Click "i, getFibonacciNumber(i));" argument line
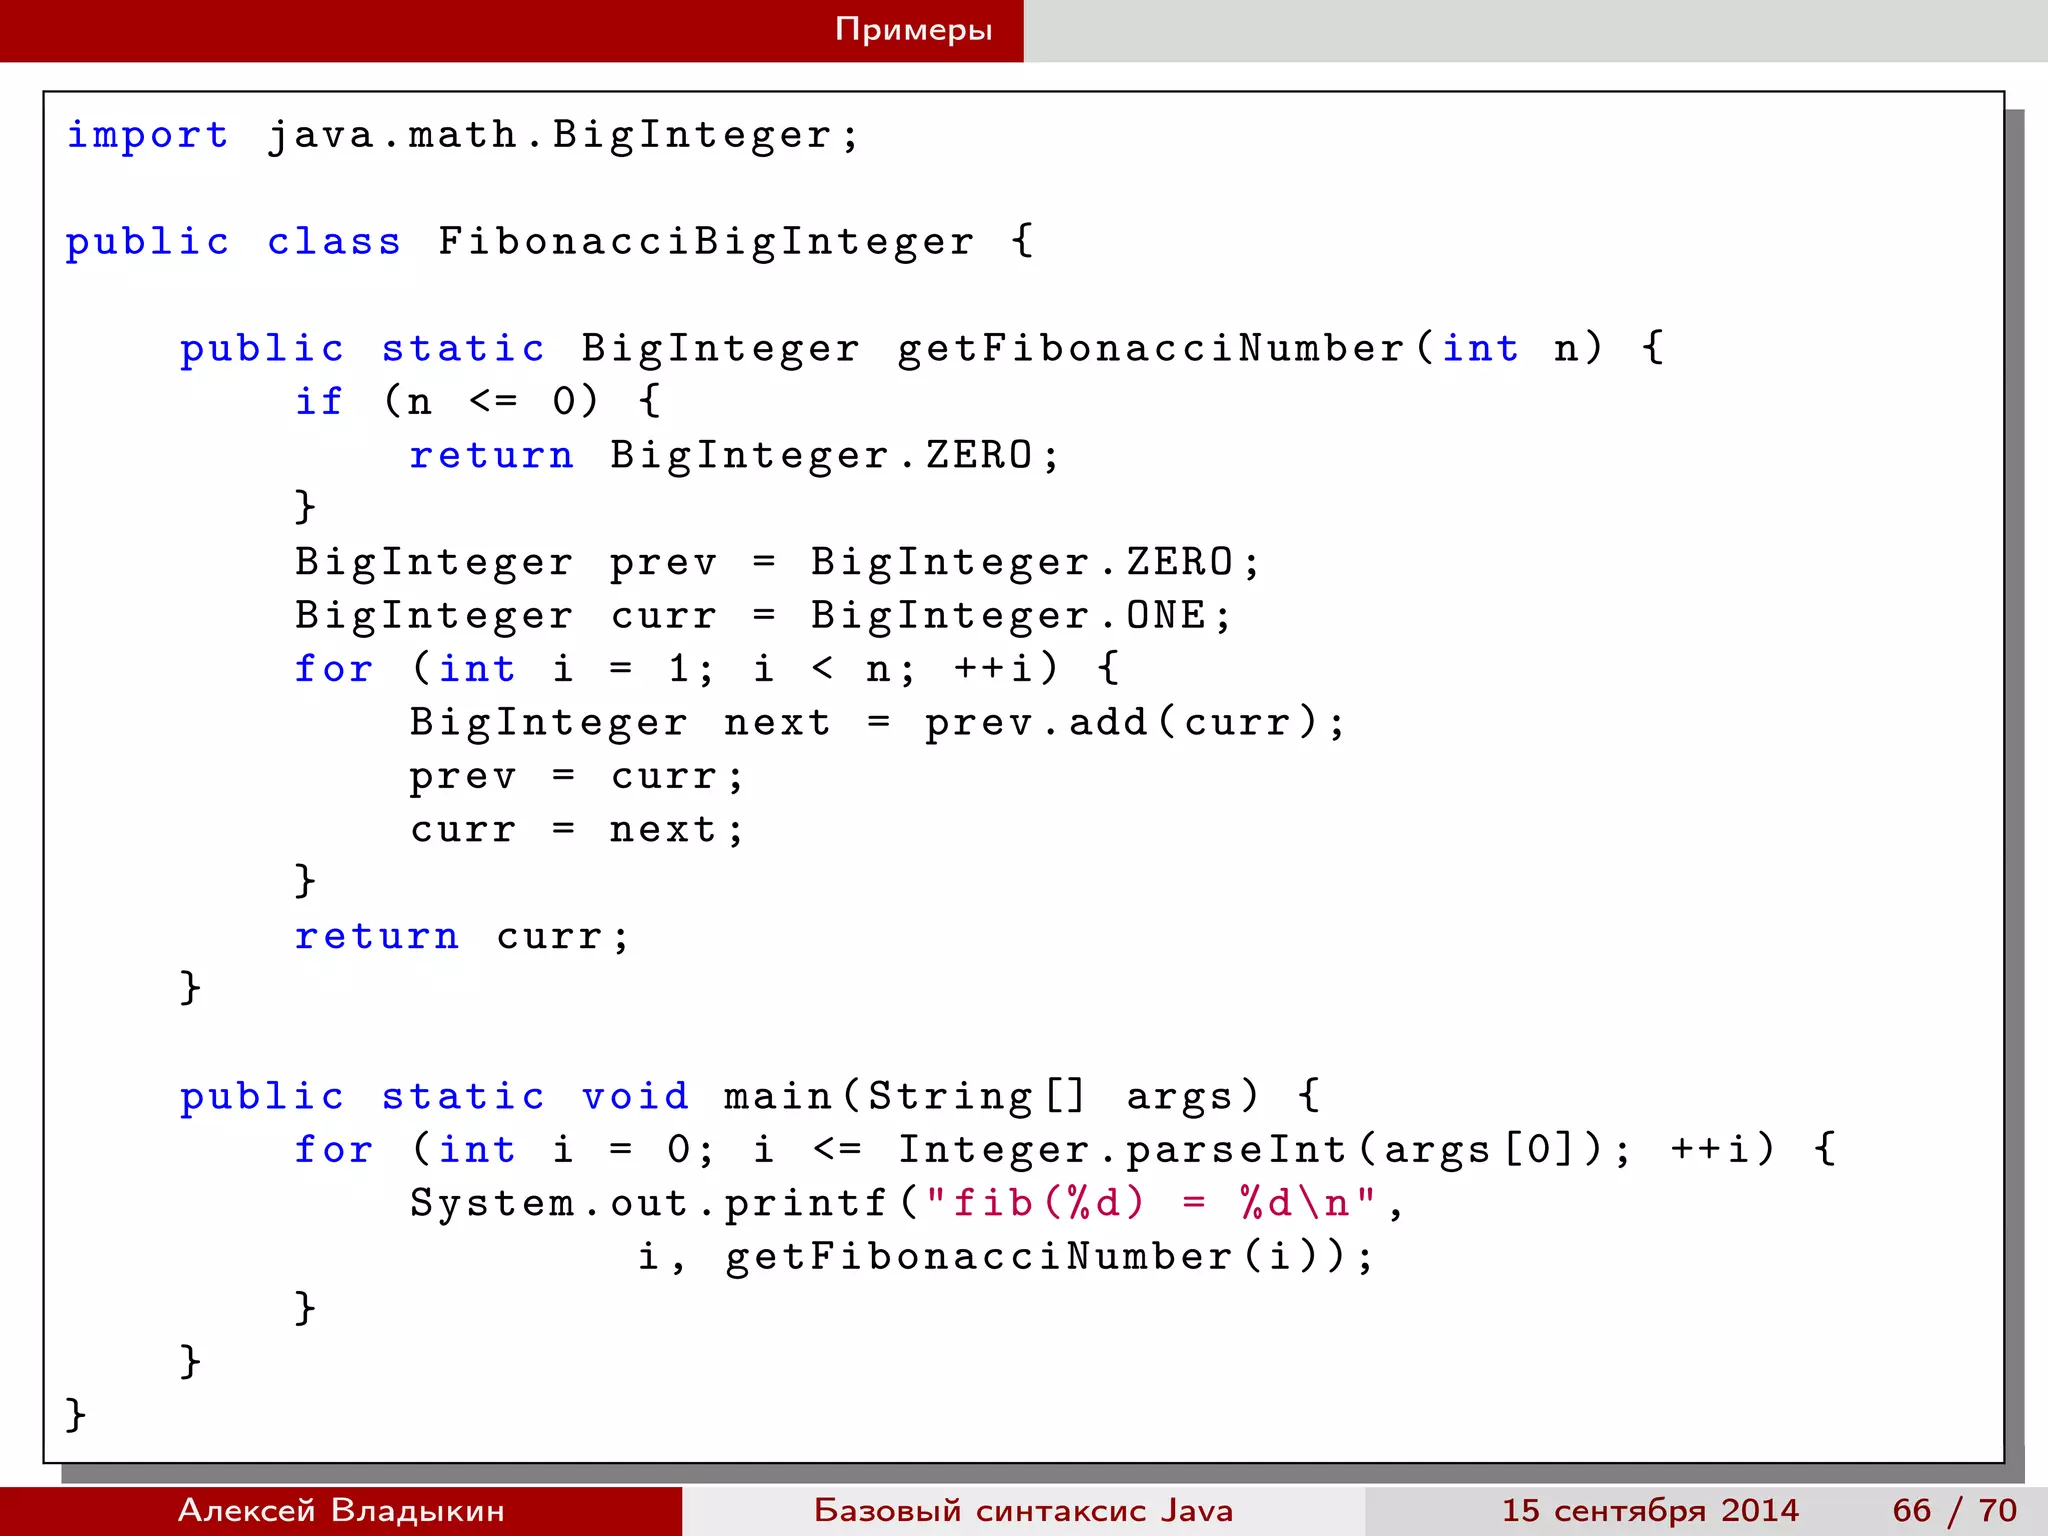Viewport: 2048px width, 1536px height. click(1007, 1256)
